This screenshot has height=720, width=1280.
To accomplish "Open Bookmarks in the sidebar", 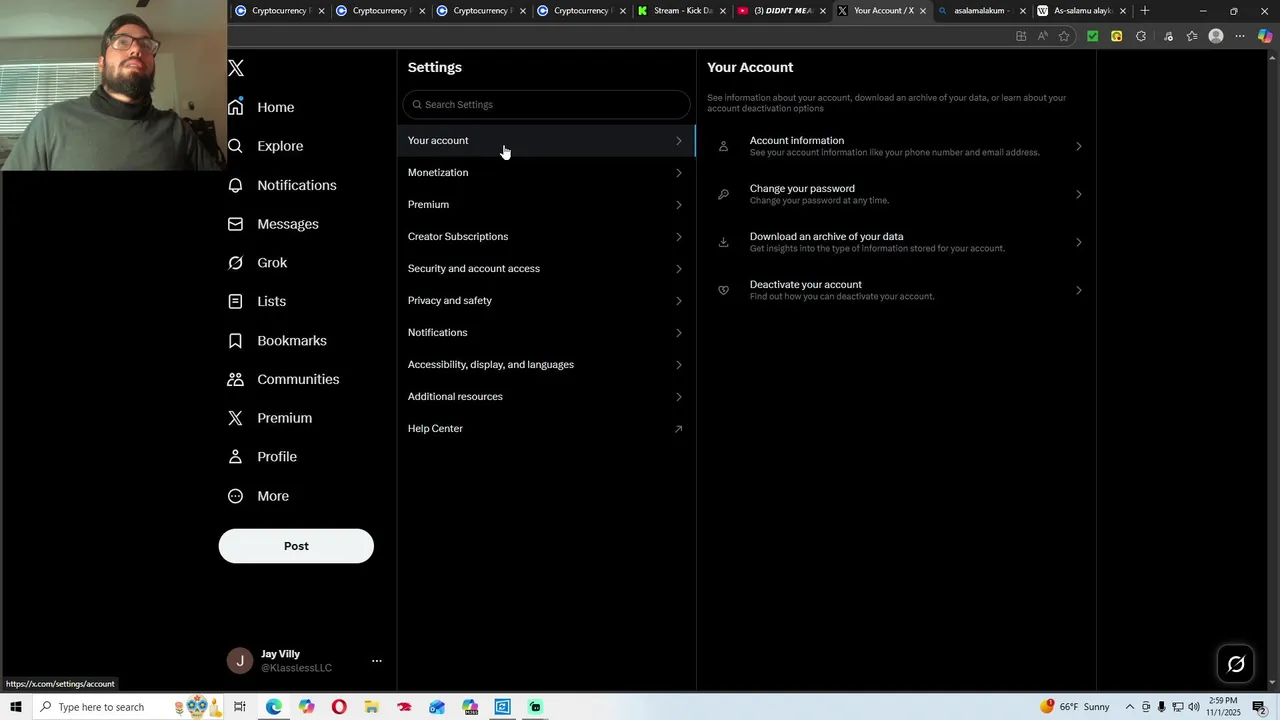I will click(x=277, y=341).
